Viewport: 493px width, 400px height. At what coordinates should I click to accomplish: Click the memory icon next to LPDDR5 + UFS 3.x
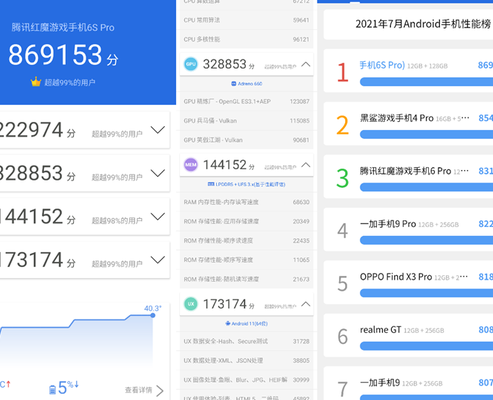click(x=211, y=184)
